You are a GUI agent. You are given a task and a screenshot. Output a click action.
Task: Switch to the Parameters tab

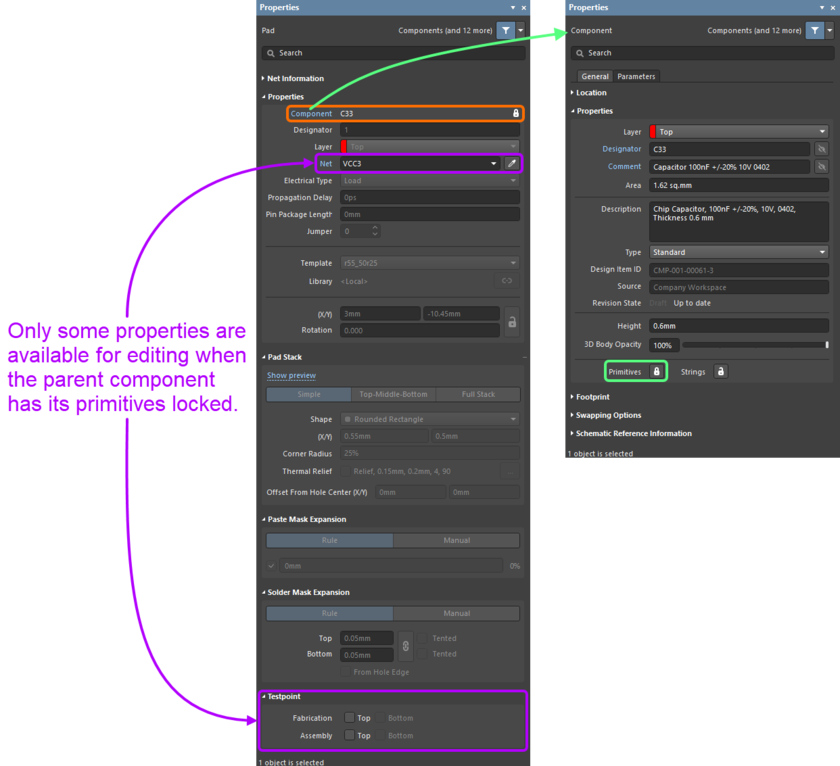point(637,75)
